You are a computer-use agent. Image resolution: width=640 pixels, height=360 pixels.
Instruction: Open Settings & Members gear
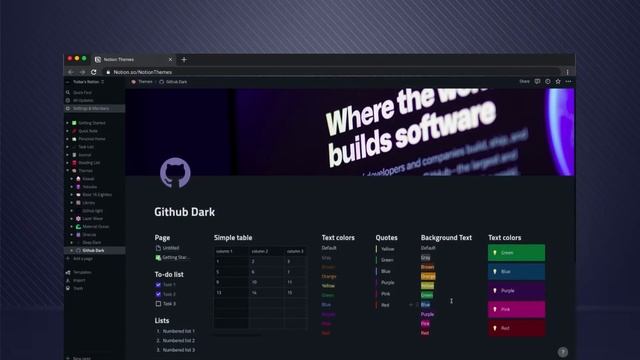click(x=68, y=109)
